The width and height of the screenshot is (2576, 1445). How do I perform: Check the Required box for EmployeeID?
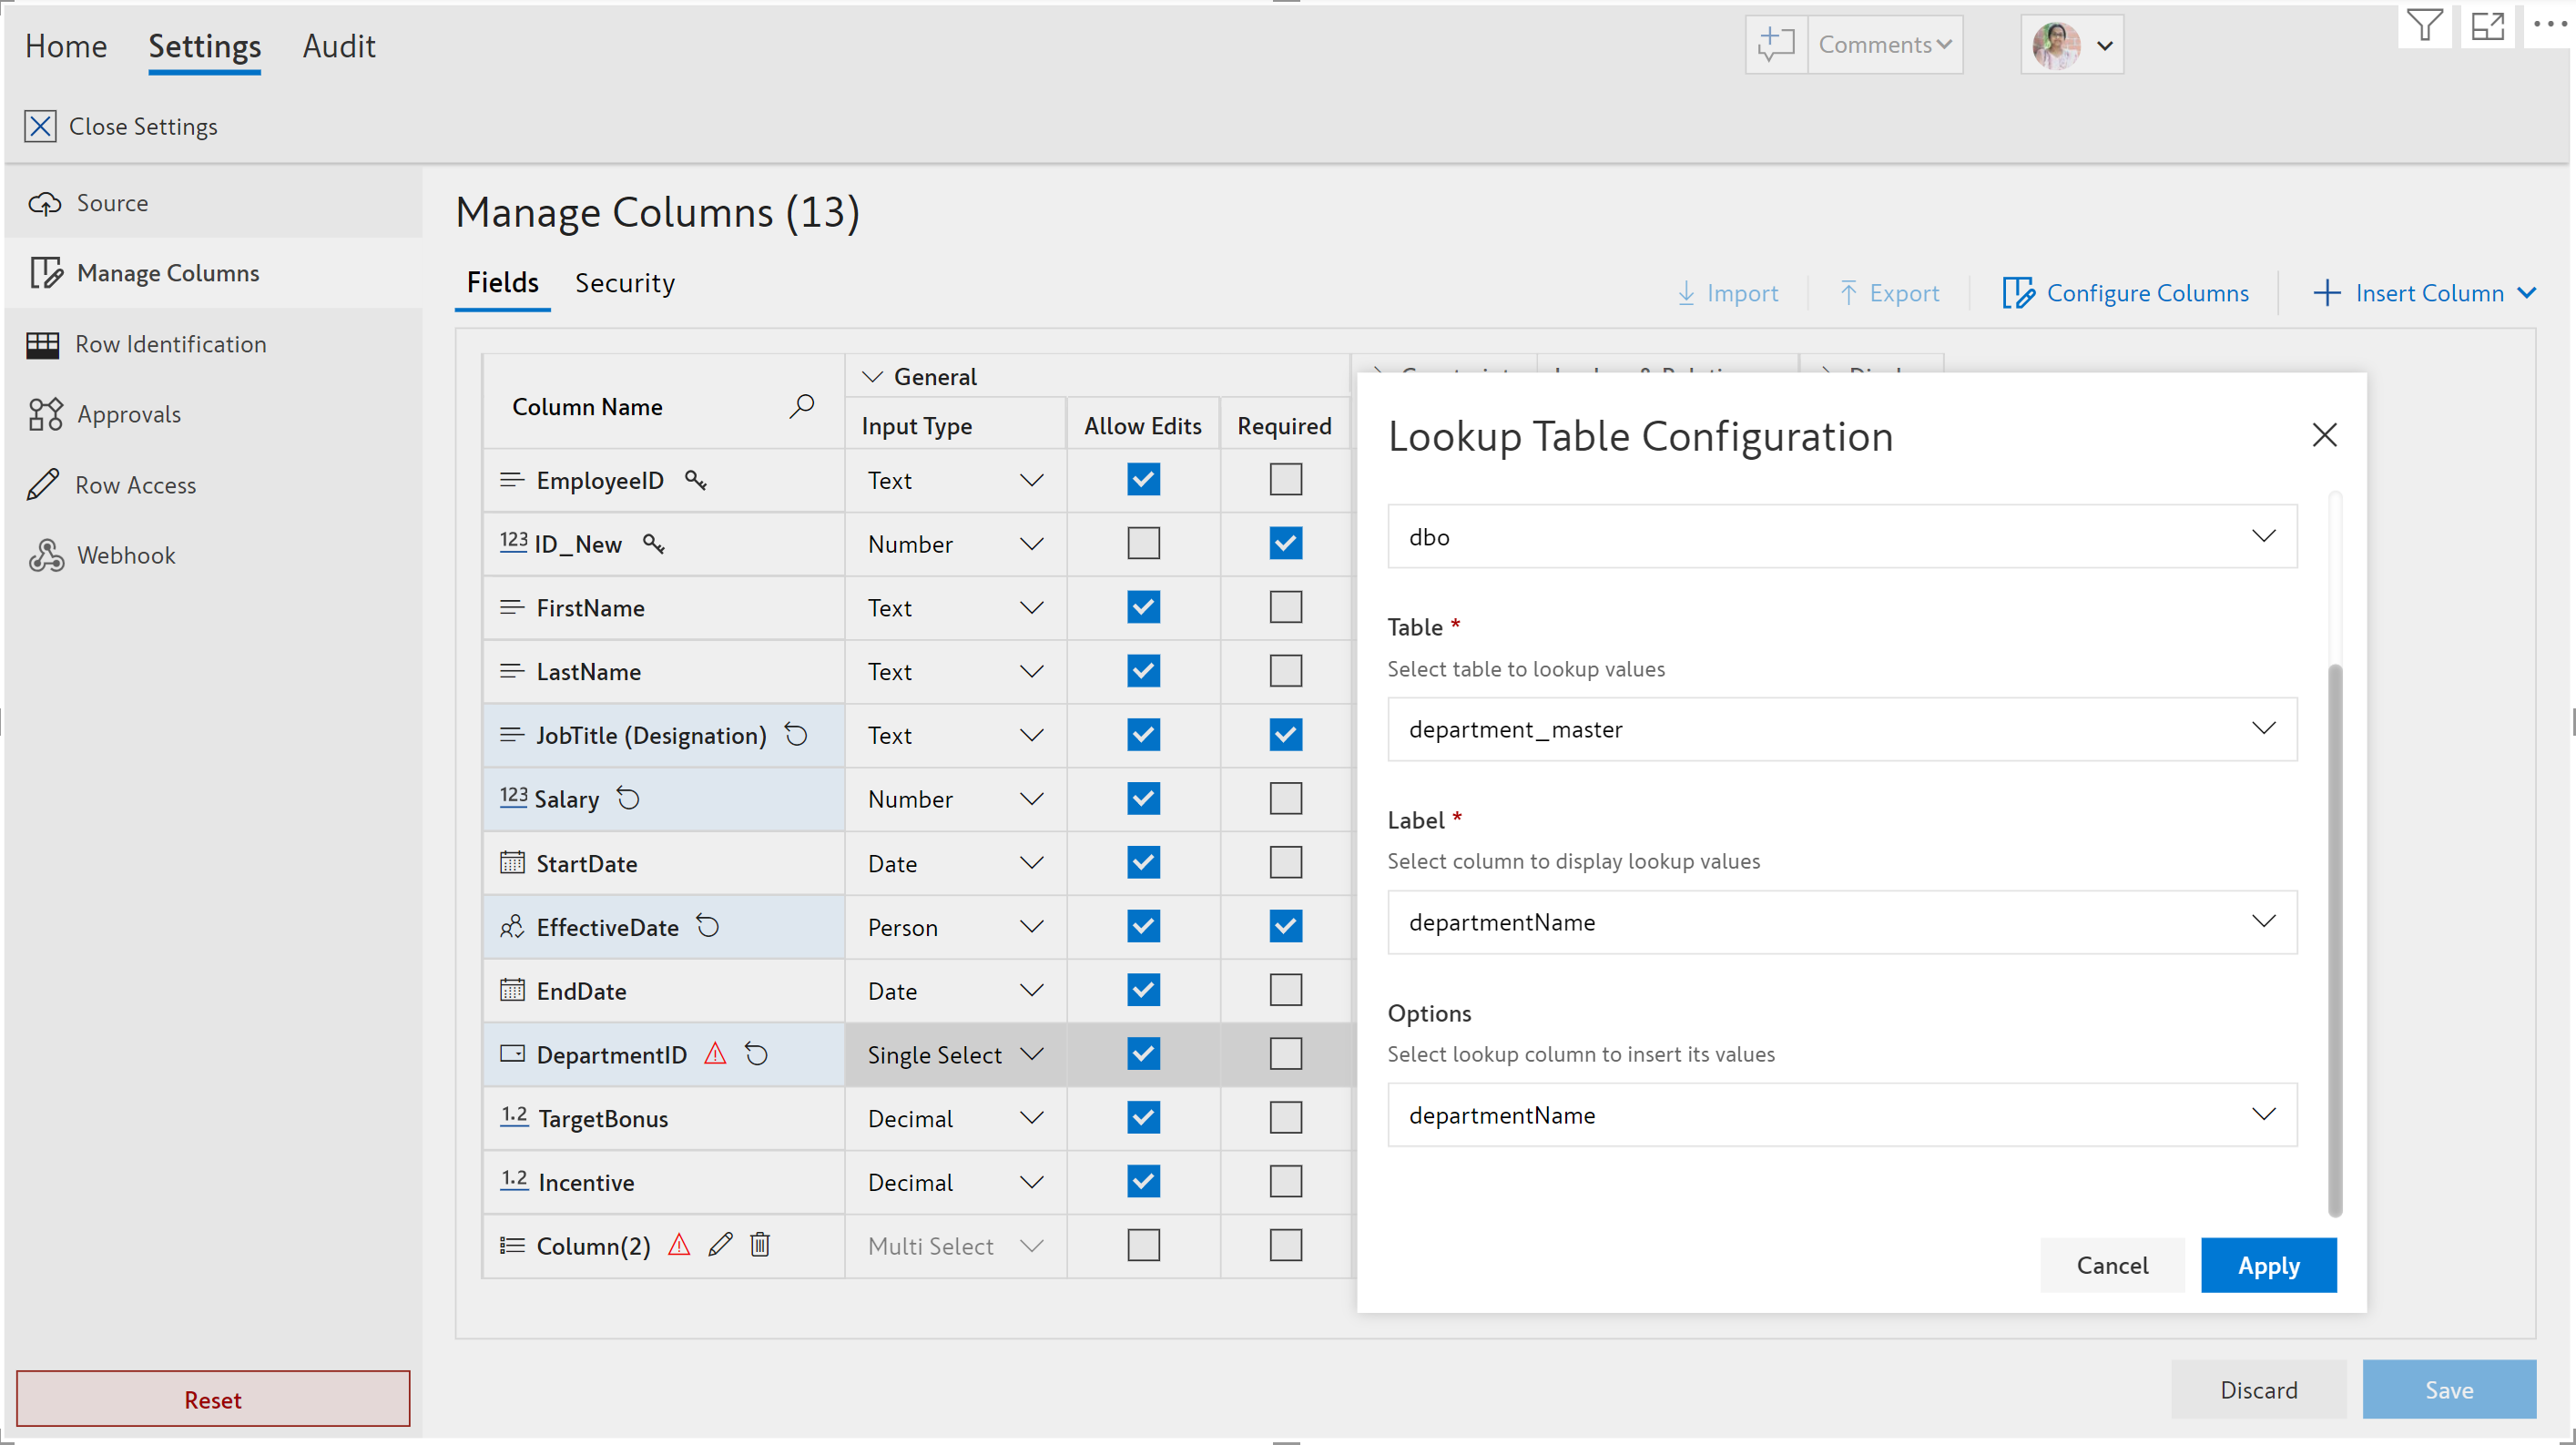(1285, 480)
